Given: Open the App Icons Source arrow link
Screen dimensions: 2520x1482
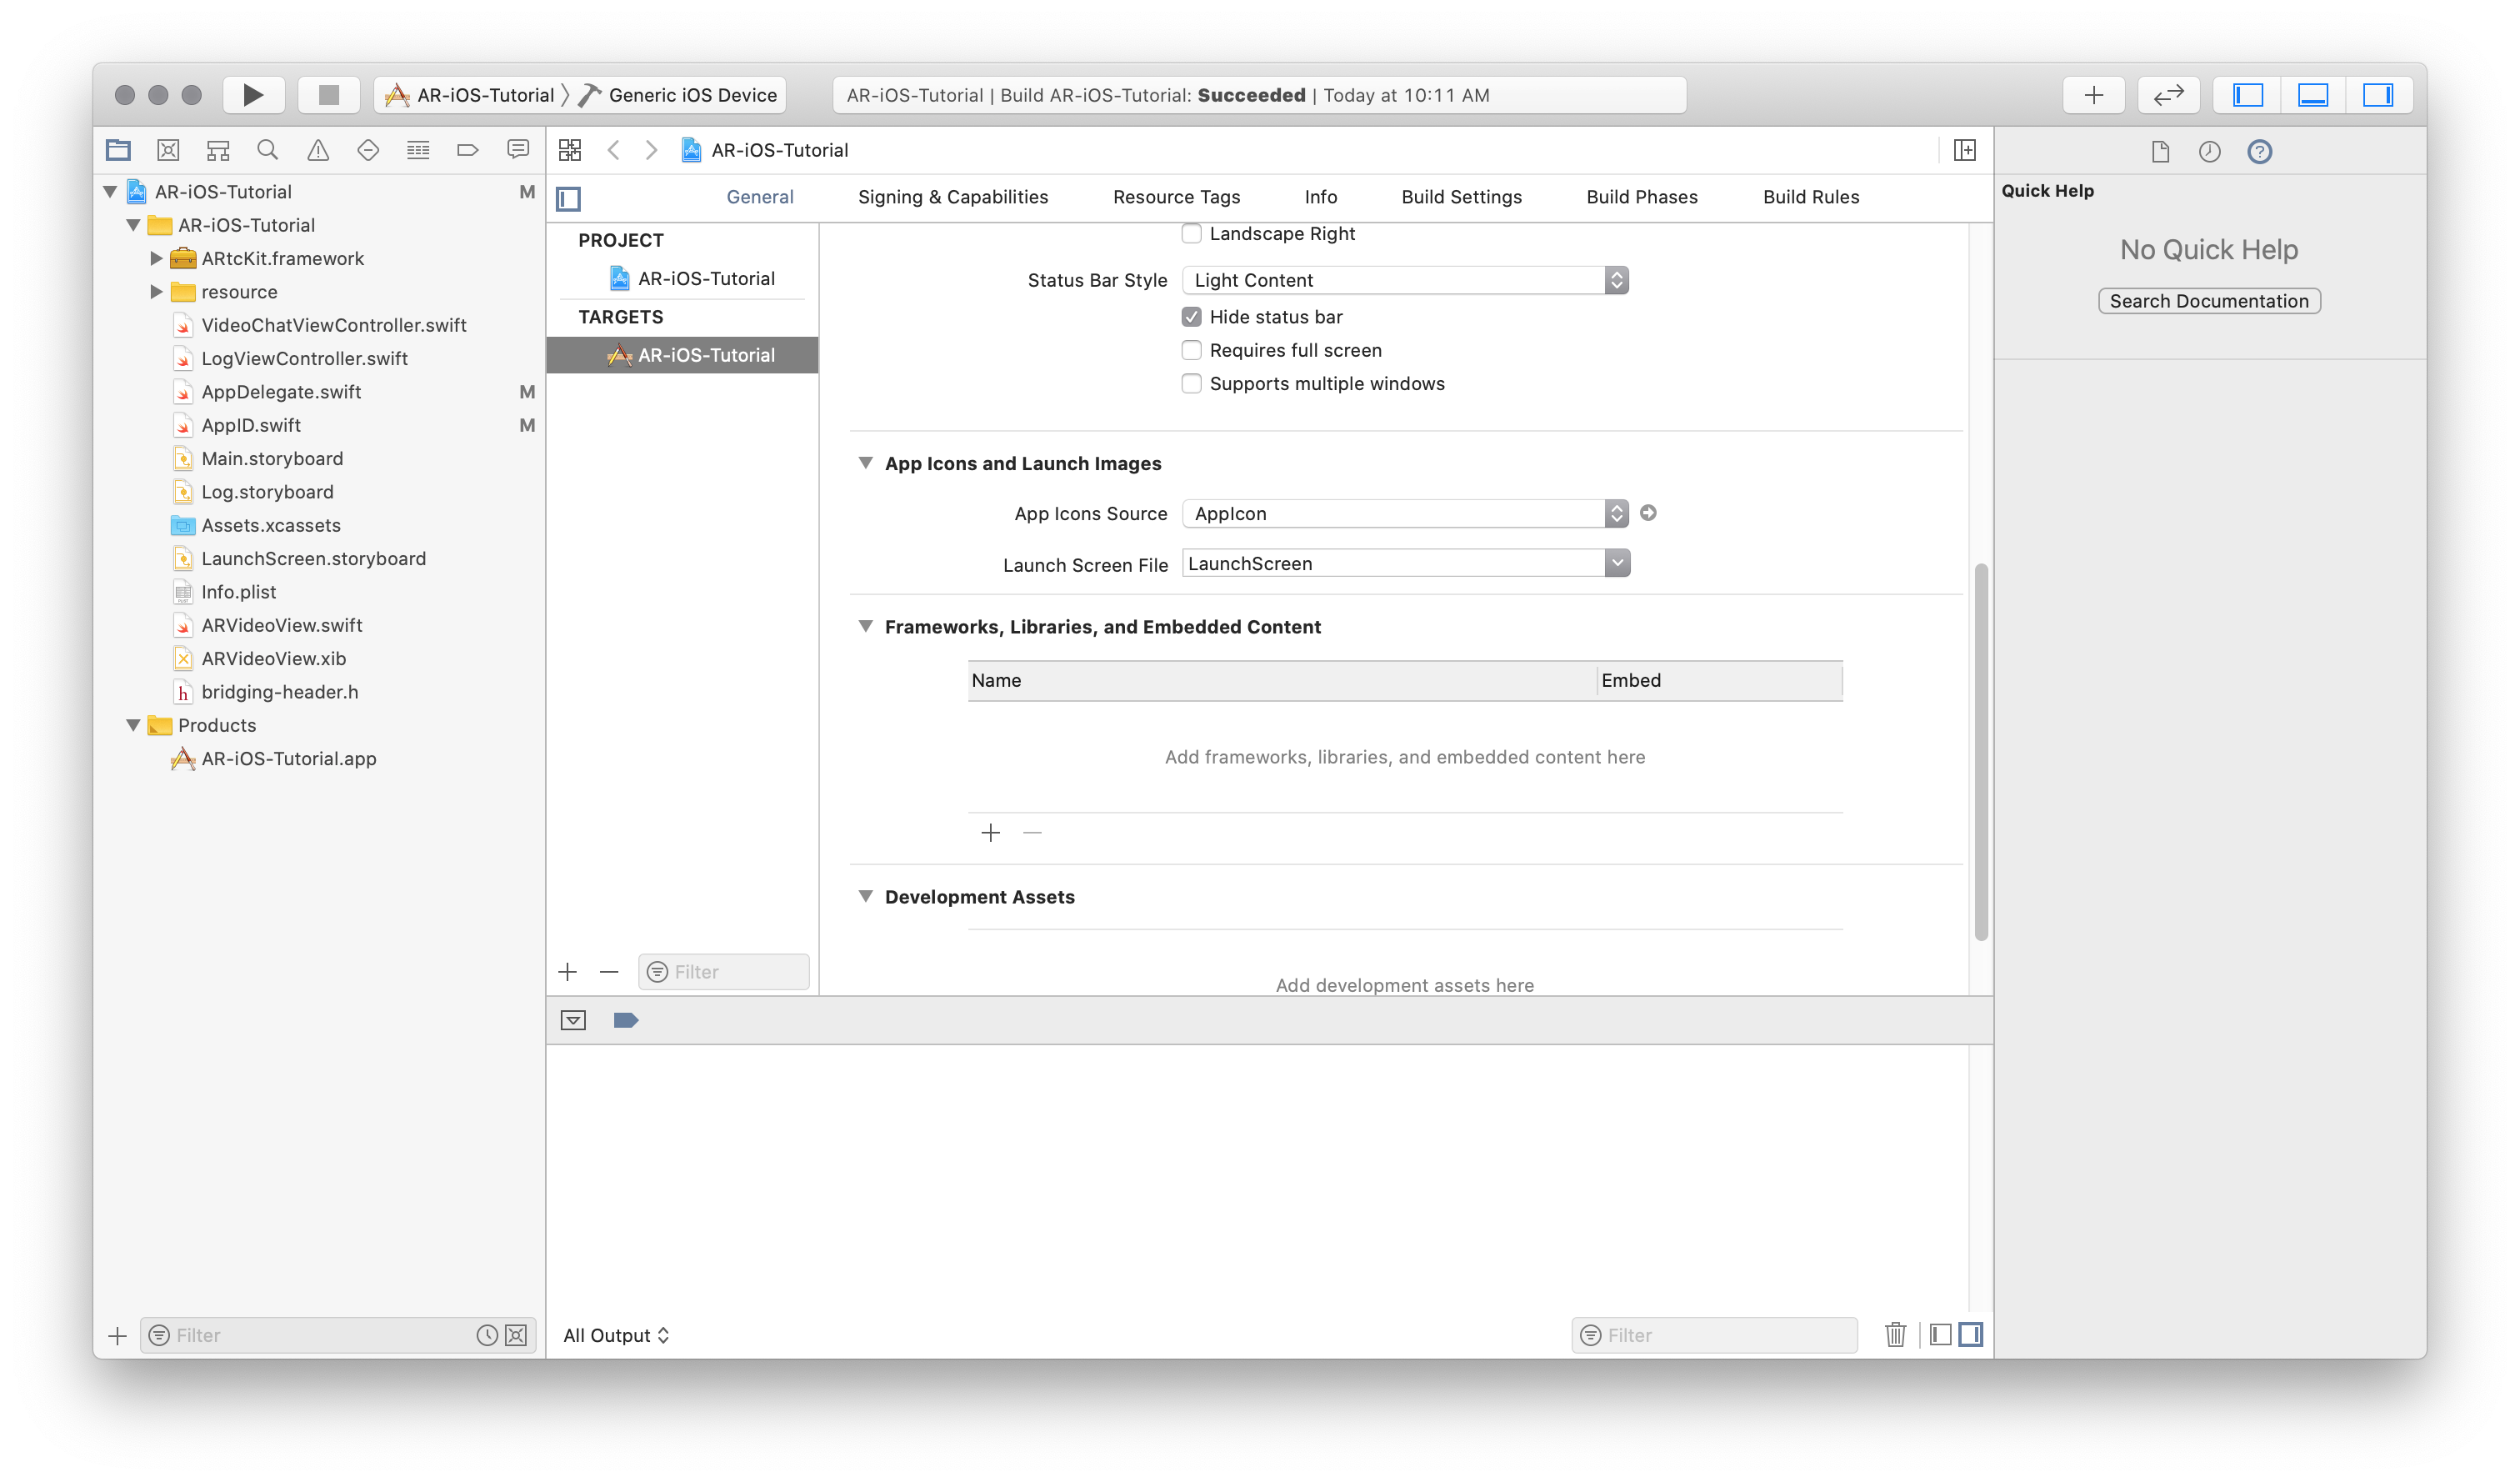Looking at the screenshot, I should click(x=1648, y=513).
